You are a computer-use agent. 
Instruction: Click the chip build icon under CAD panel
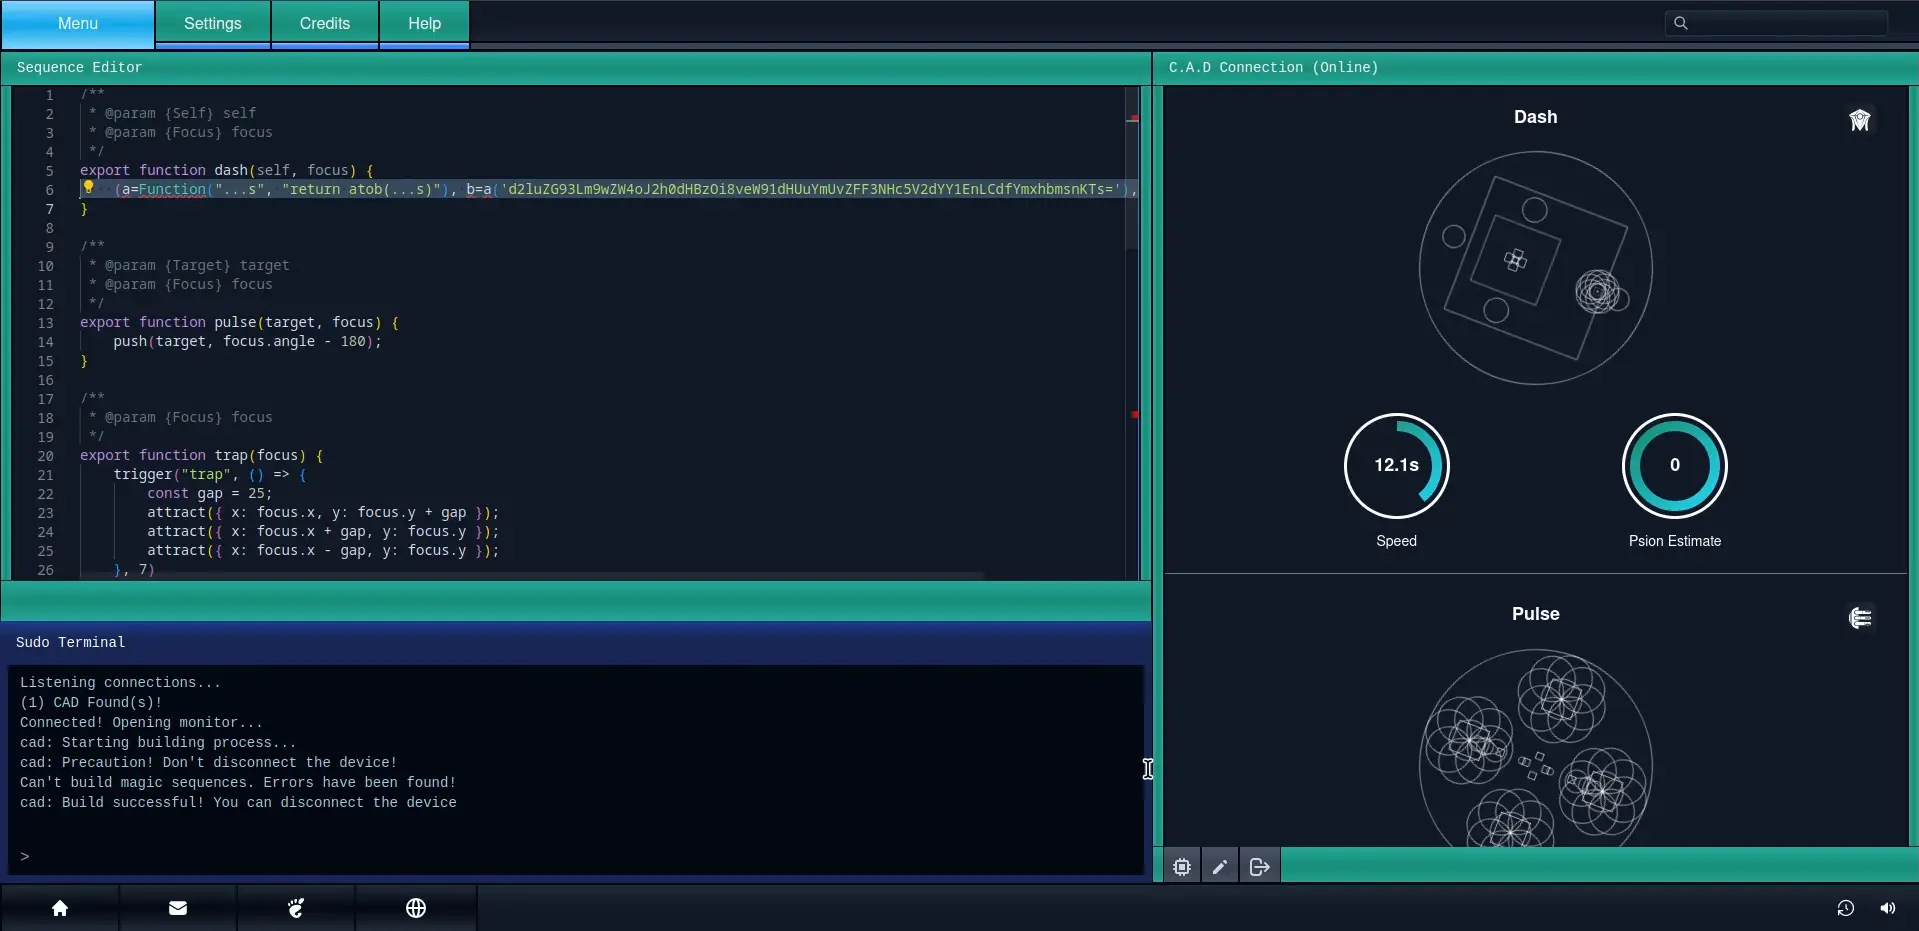click(x=1182, y=867)
